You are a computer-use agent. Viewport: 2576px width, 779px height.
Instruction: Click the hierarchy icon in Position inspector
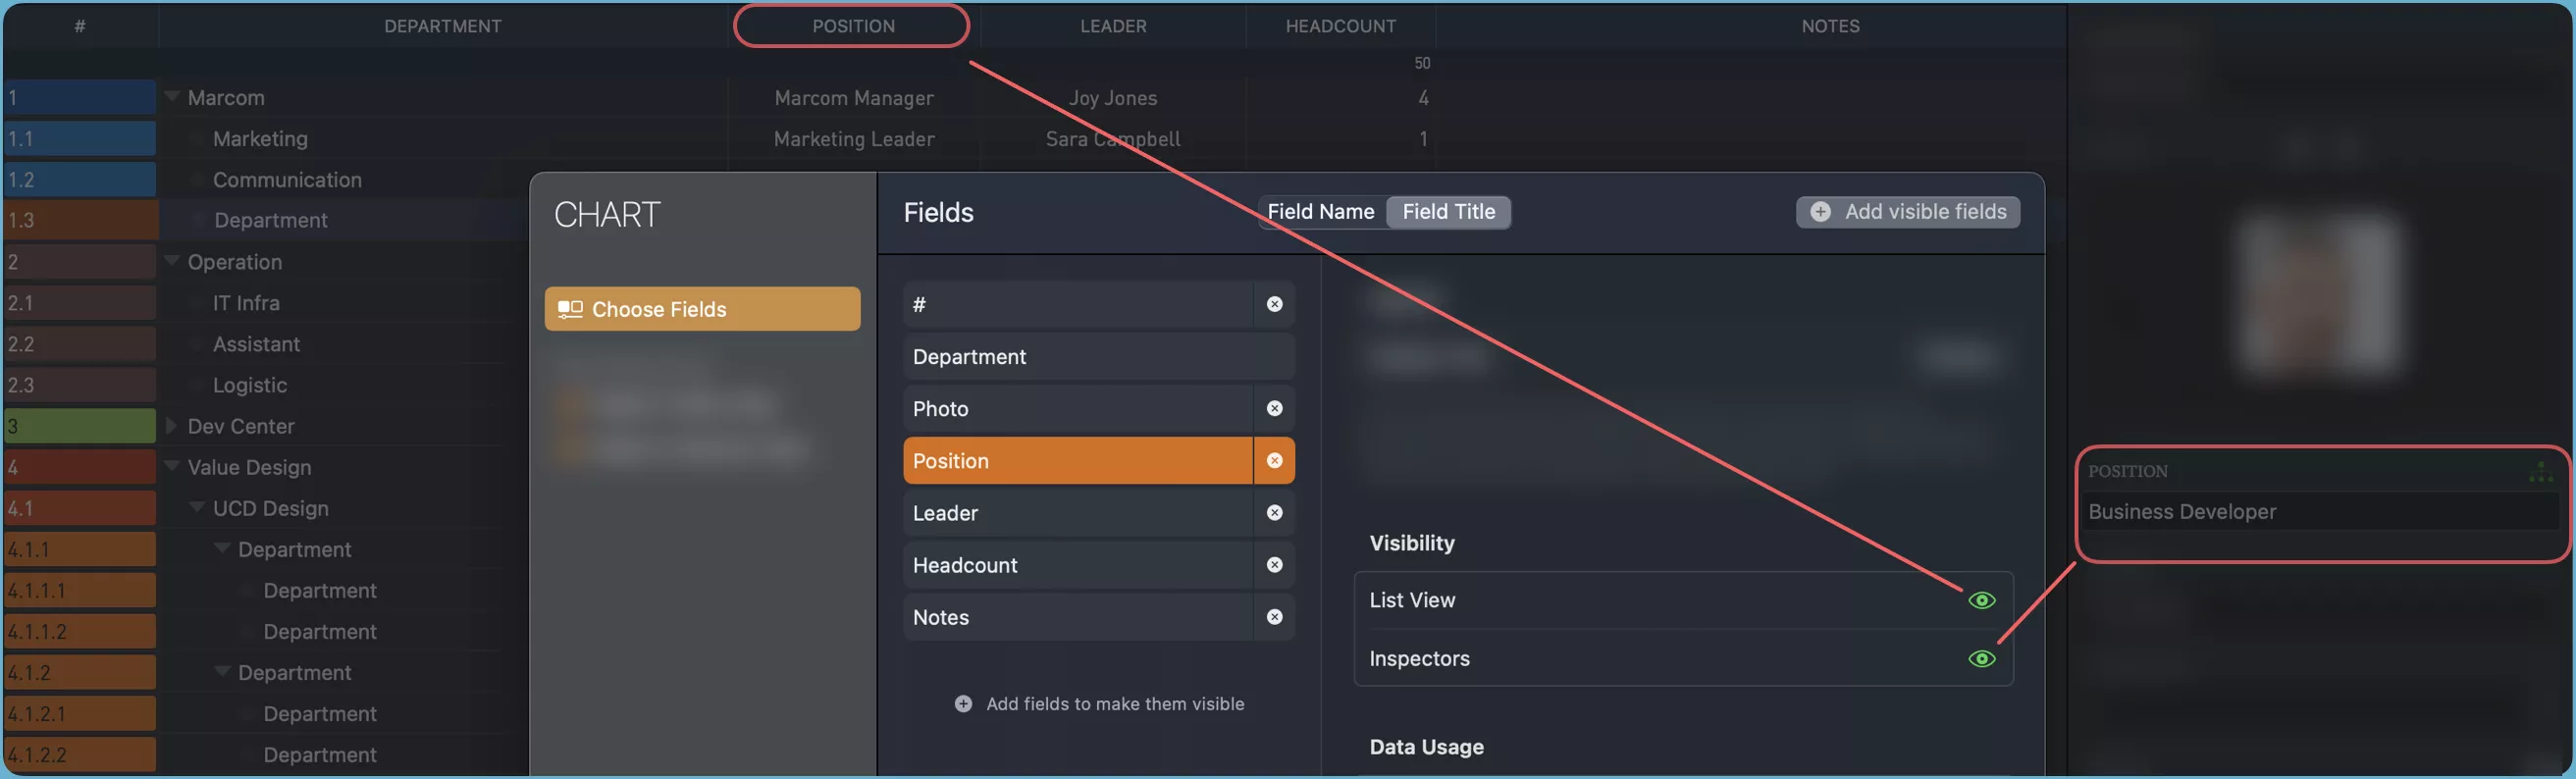(x=2540, y=471)
